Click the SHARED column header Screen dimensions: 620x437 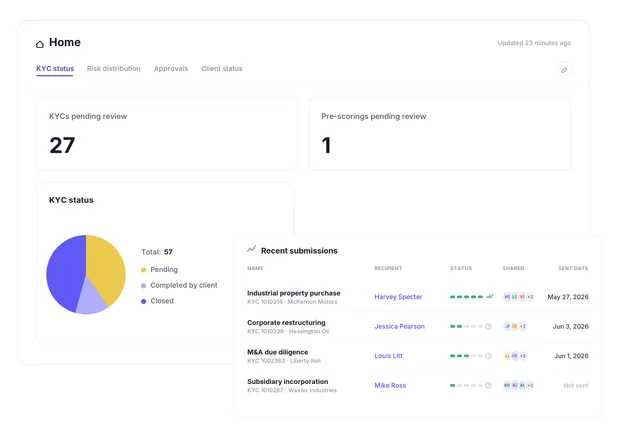tap(513, 268)
